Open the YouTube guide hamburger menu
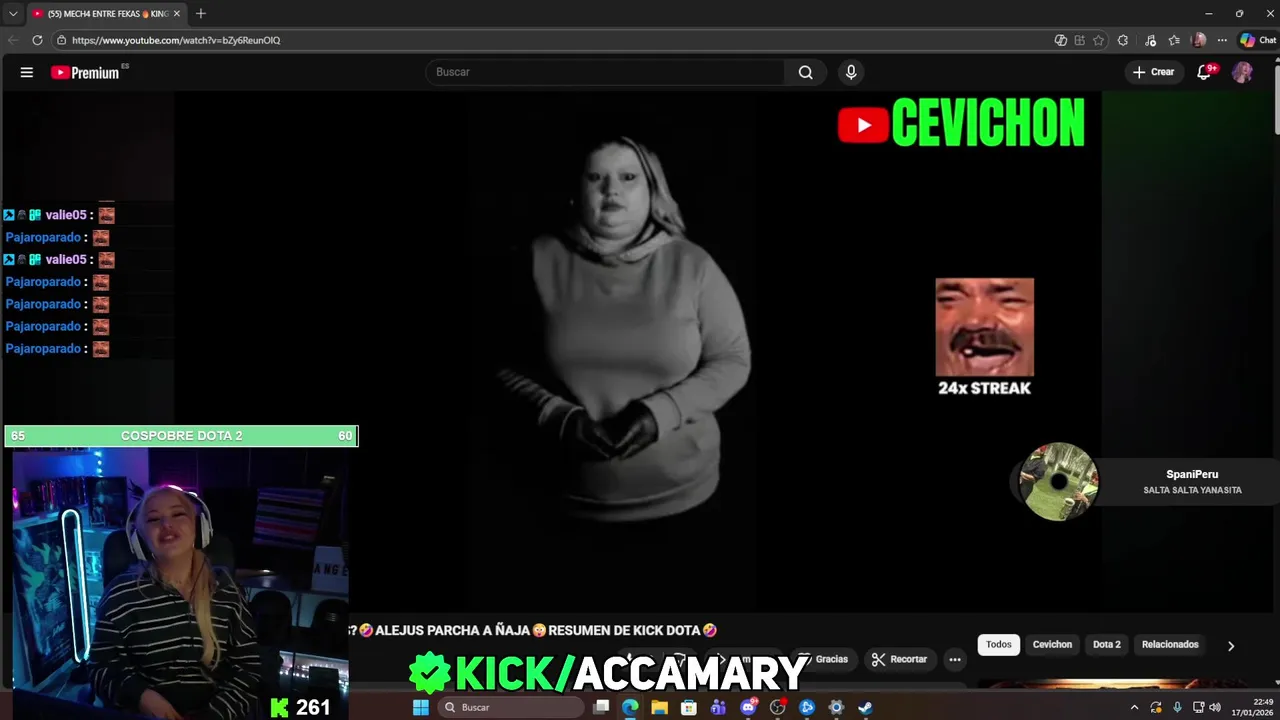 pos(27,72)
